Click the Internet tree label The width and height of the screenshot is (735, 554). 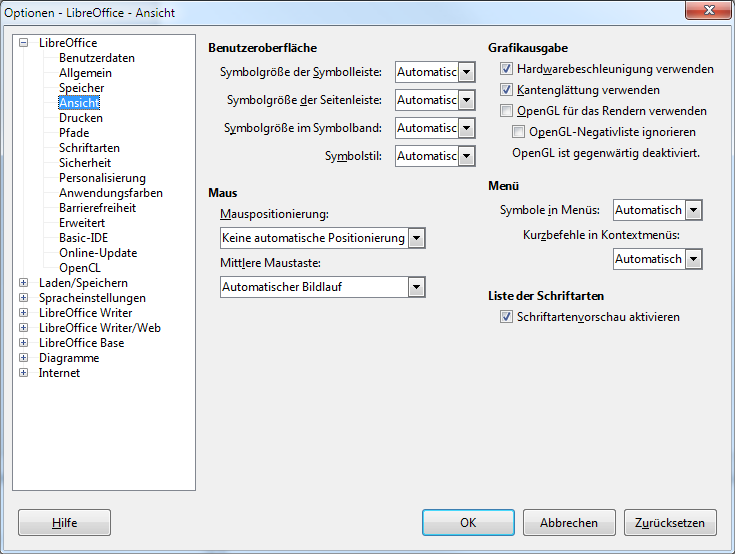pos(59,373)
